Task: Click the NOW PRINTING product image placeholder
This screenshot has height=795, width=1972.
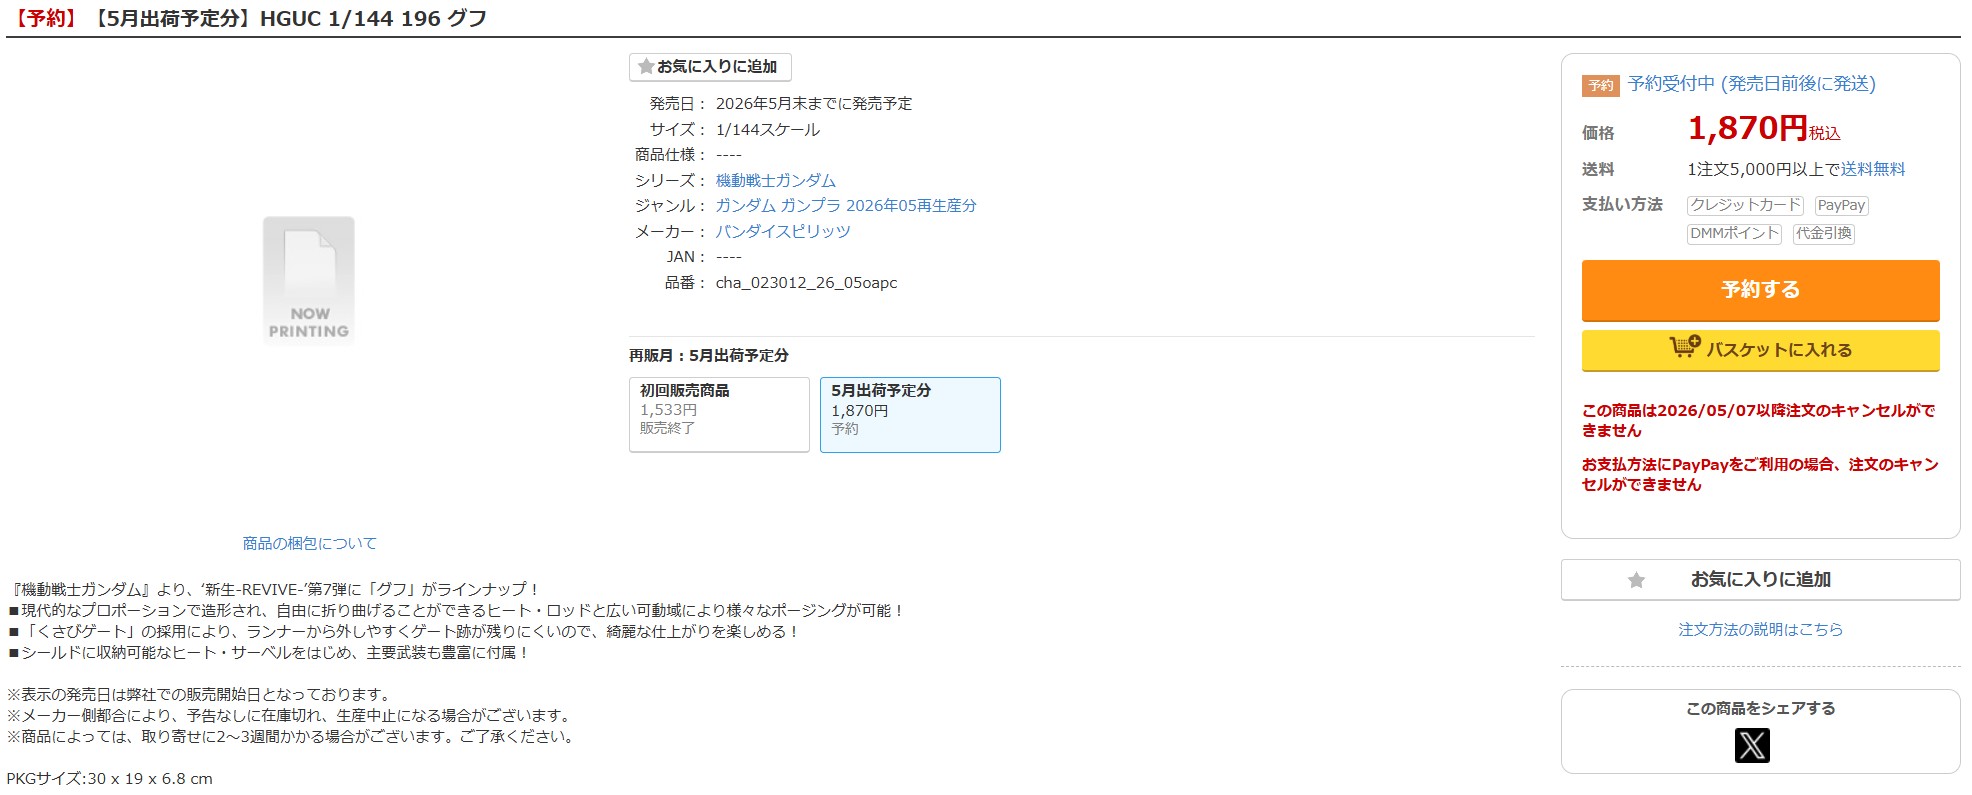Action: click(308, 281)
